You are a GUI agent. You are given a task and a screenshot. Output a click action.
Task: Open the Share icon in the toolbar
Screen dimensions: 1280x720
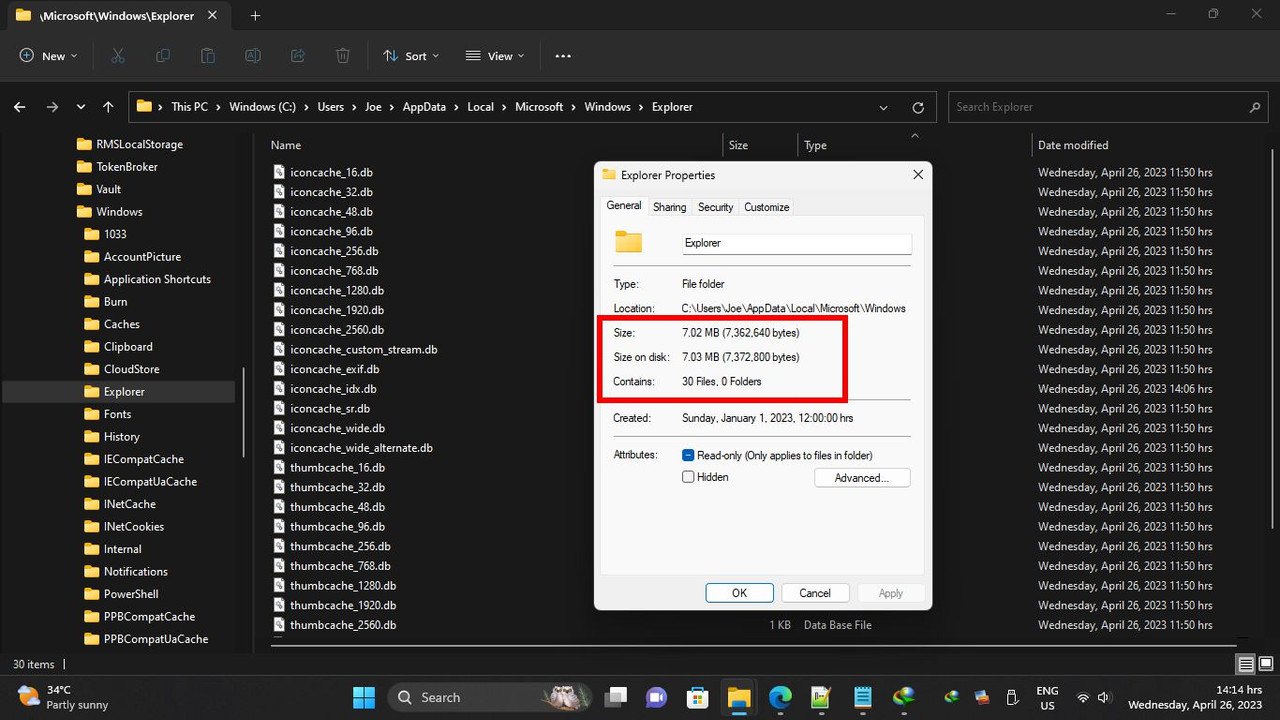coord(297,55)
